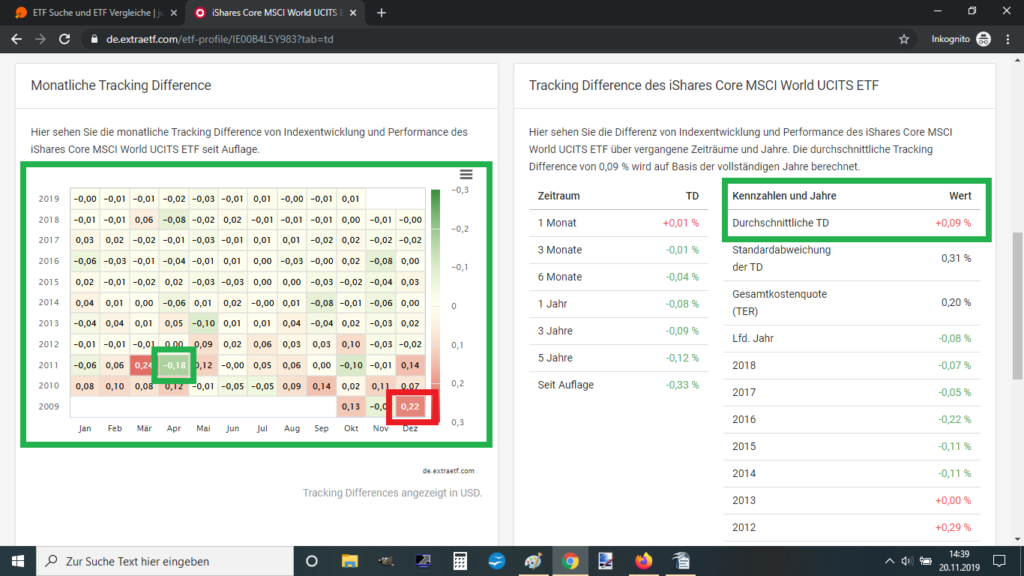This screenshot has width=1024, height=576.
Task: Show hidden system tray icons
Action: click(889, 561)
